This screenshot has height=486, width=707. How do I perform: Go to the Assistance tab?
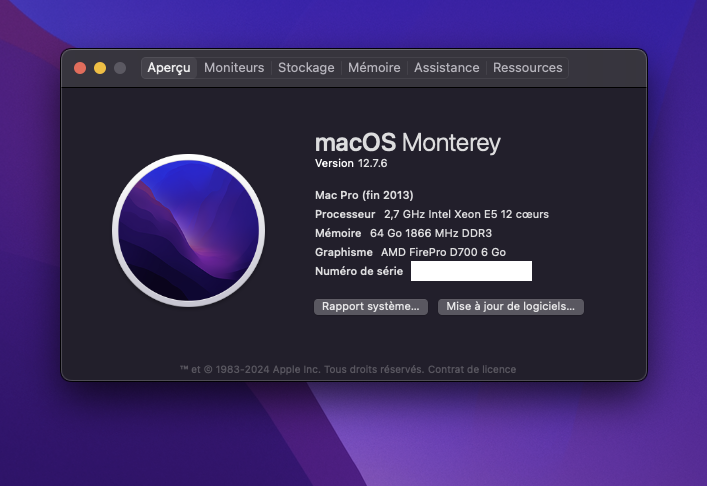point(447,68)
